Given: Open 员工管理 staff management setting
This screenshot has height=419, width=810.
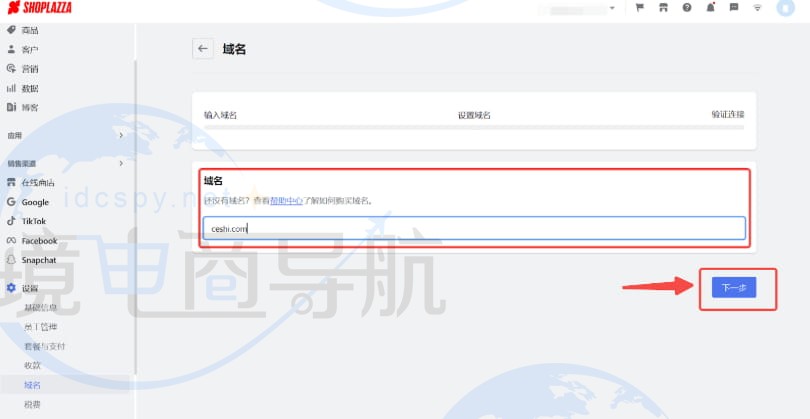Looking at the screenshot, I should pyautogui.click(x=40, y=327).
